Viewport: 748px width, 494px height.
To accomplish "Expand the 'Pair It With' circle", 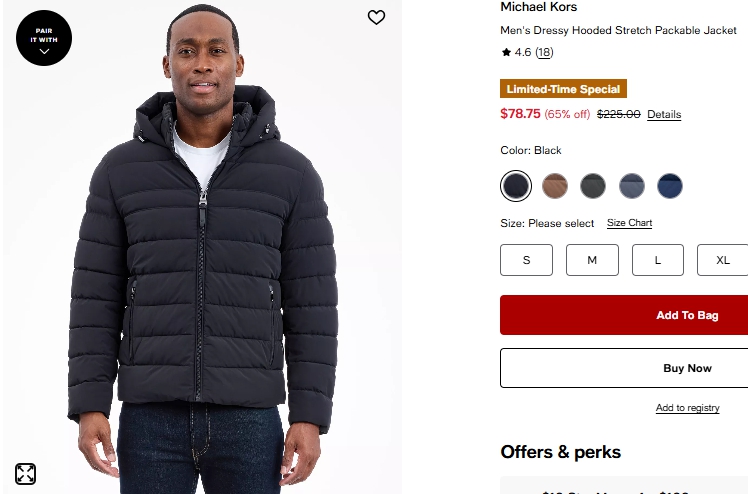I will point(44,38).
